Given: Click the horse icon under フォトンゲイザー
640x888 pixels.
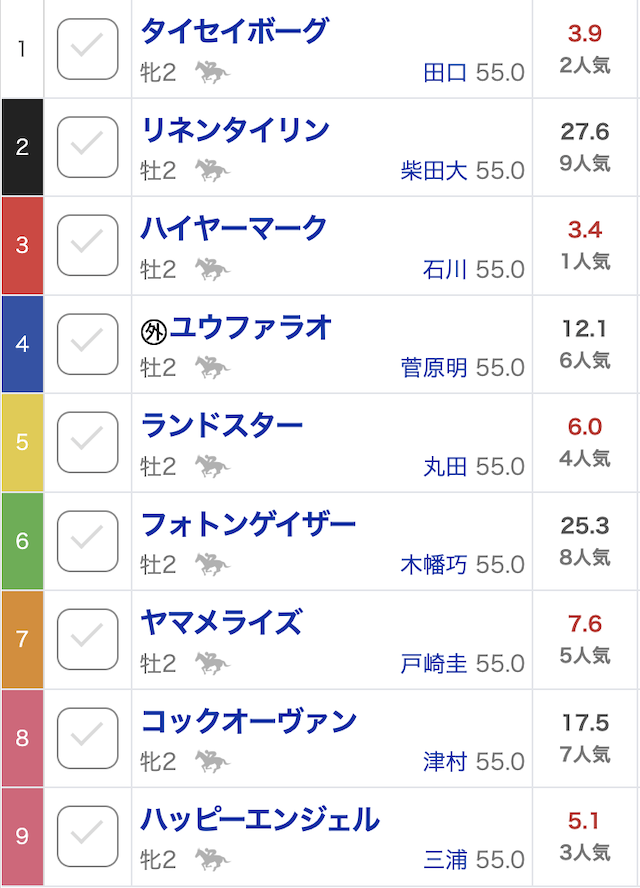Looking at the screenshot, I should tap(212, 565).
